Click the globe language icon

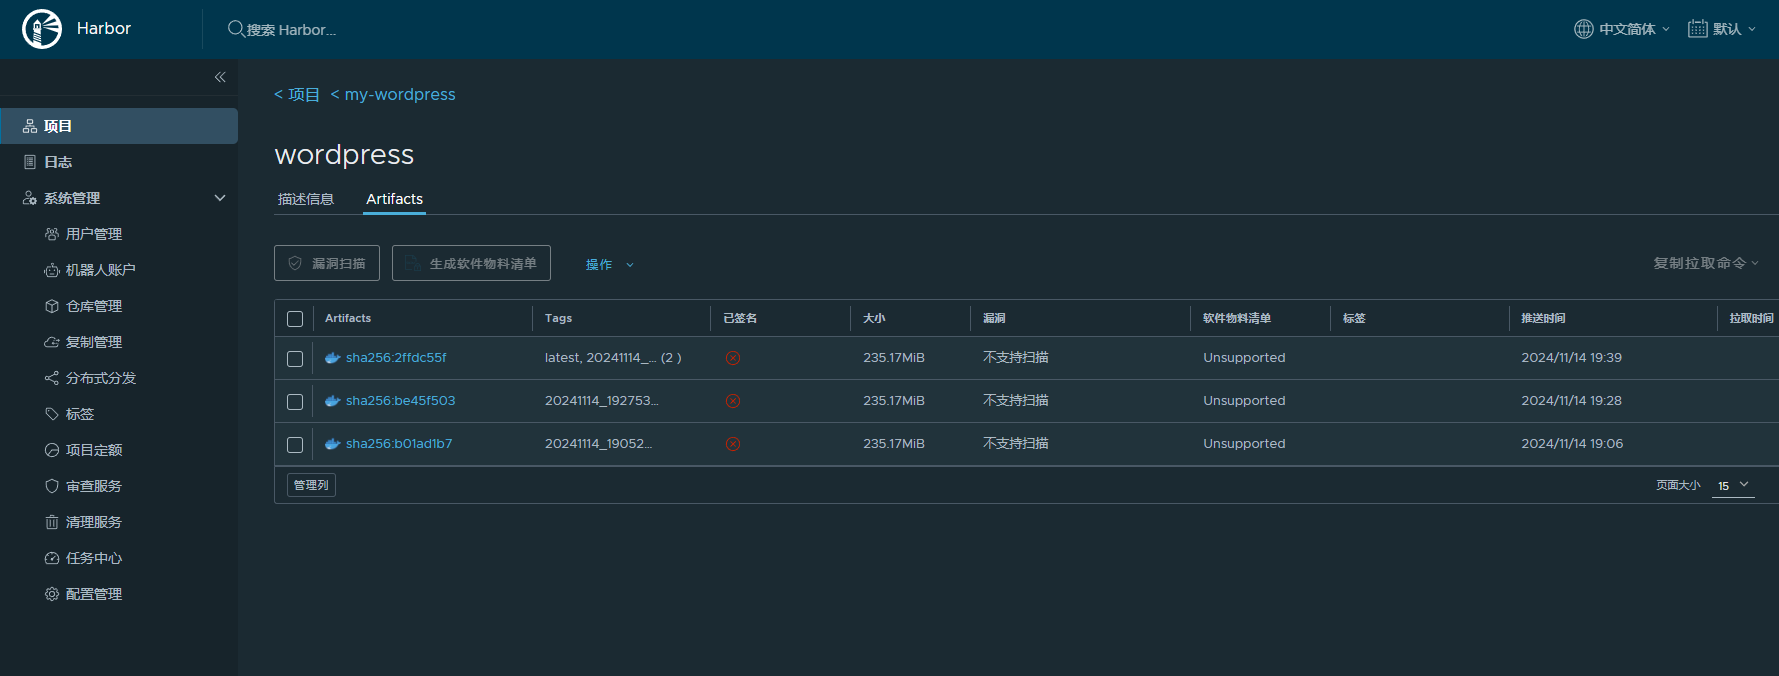point(1583,29)
